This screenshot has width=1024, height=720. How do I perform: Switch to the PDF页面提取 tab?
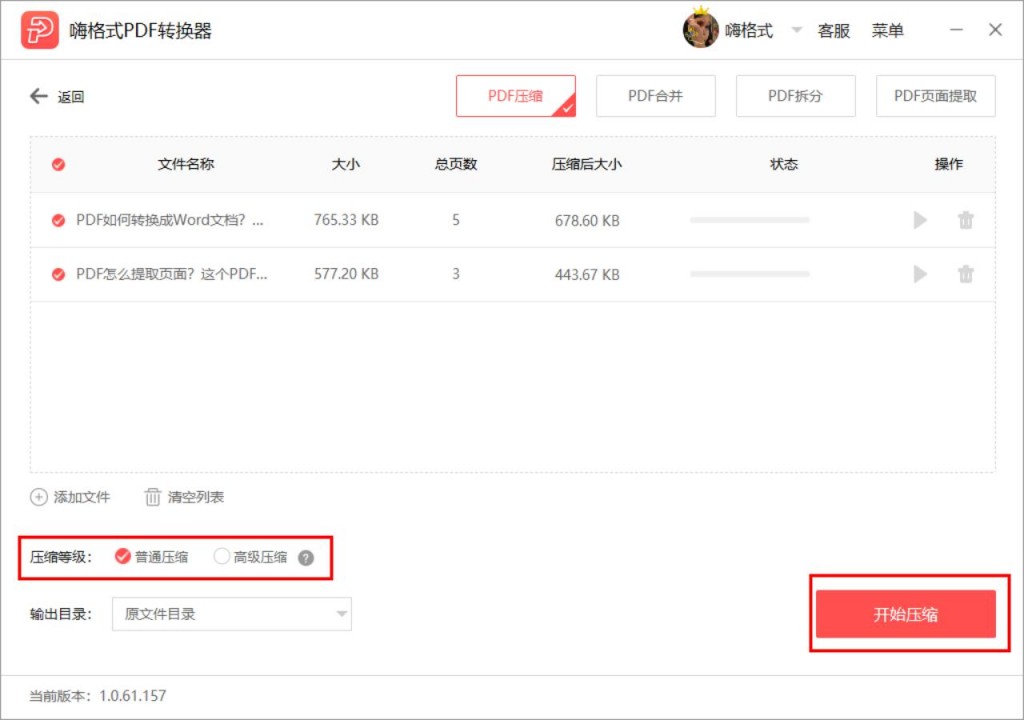point(936,96)
